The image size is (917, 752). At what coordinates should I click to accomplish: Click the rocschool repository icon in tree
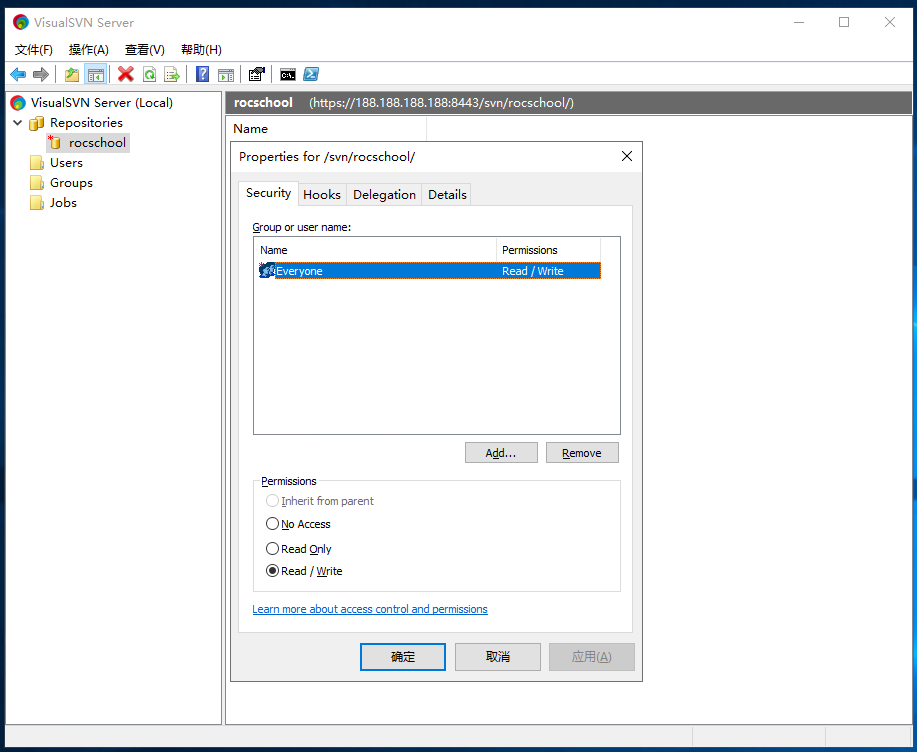click(x=54, y=142)
